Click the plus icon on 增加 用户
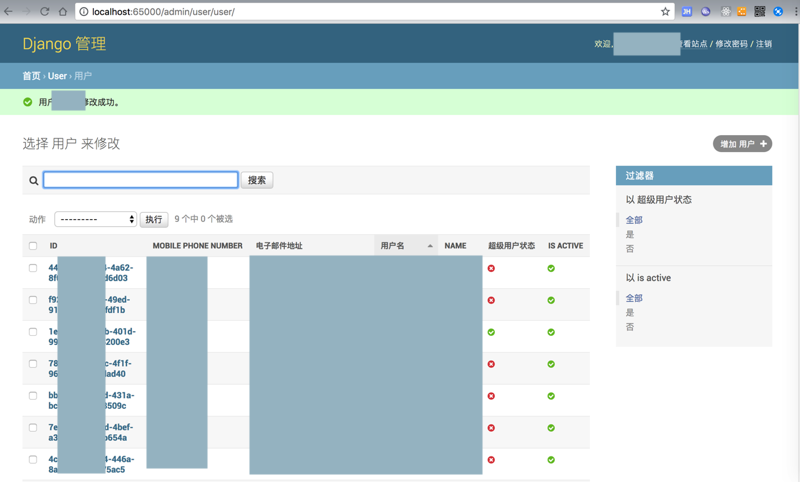The height and width of the screenshot is (482, 800). pyautogui.click(x=763, y=144)
